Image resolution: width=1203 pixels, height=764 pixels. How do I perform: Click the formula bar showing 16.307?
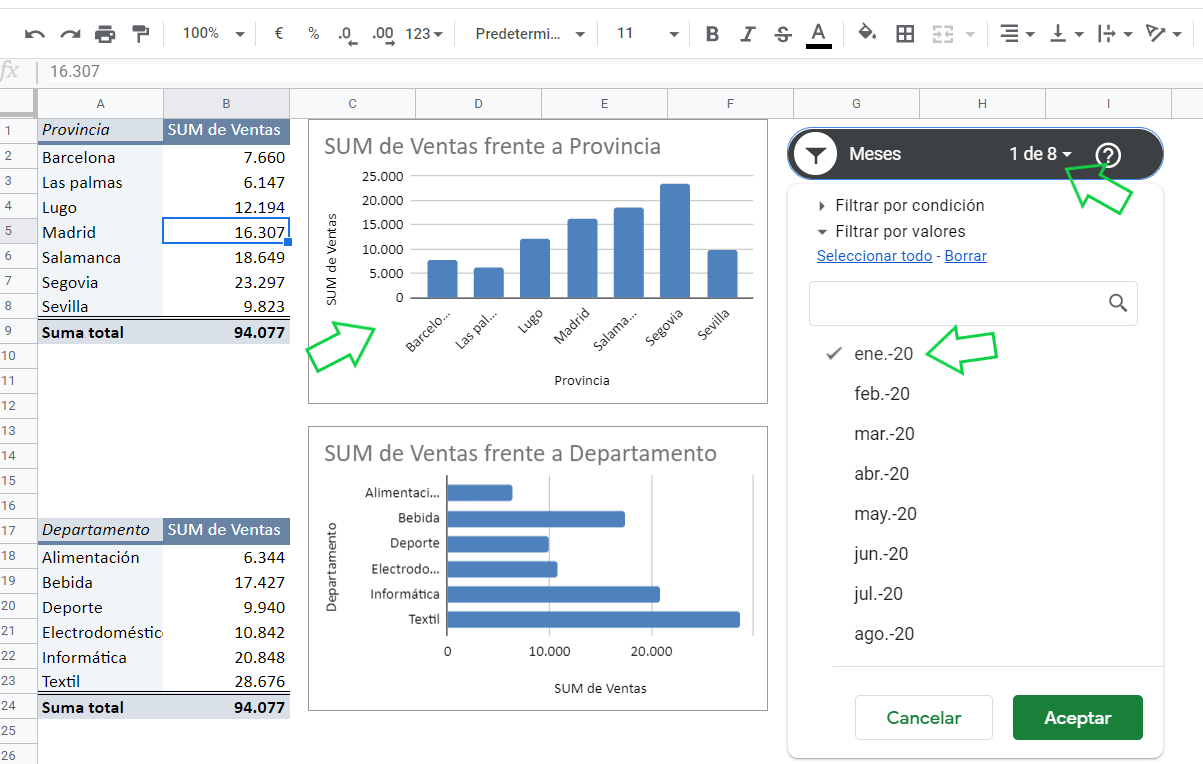[620, 72]
